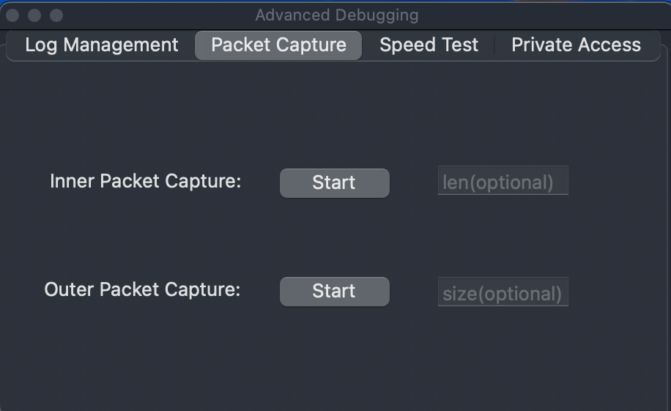Open the Speed Test tab
Image resolution: width=671 pixels, height=411 pixels.
coord(429,45)
